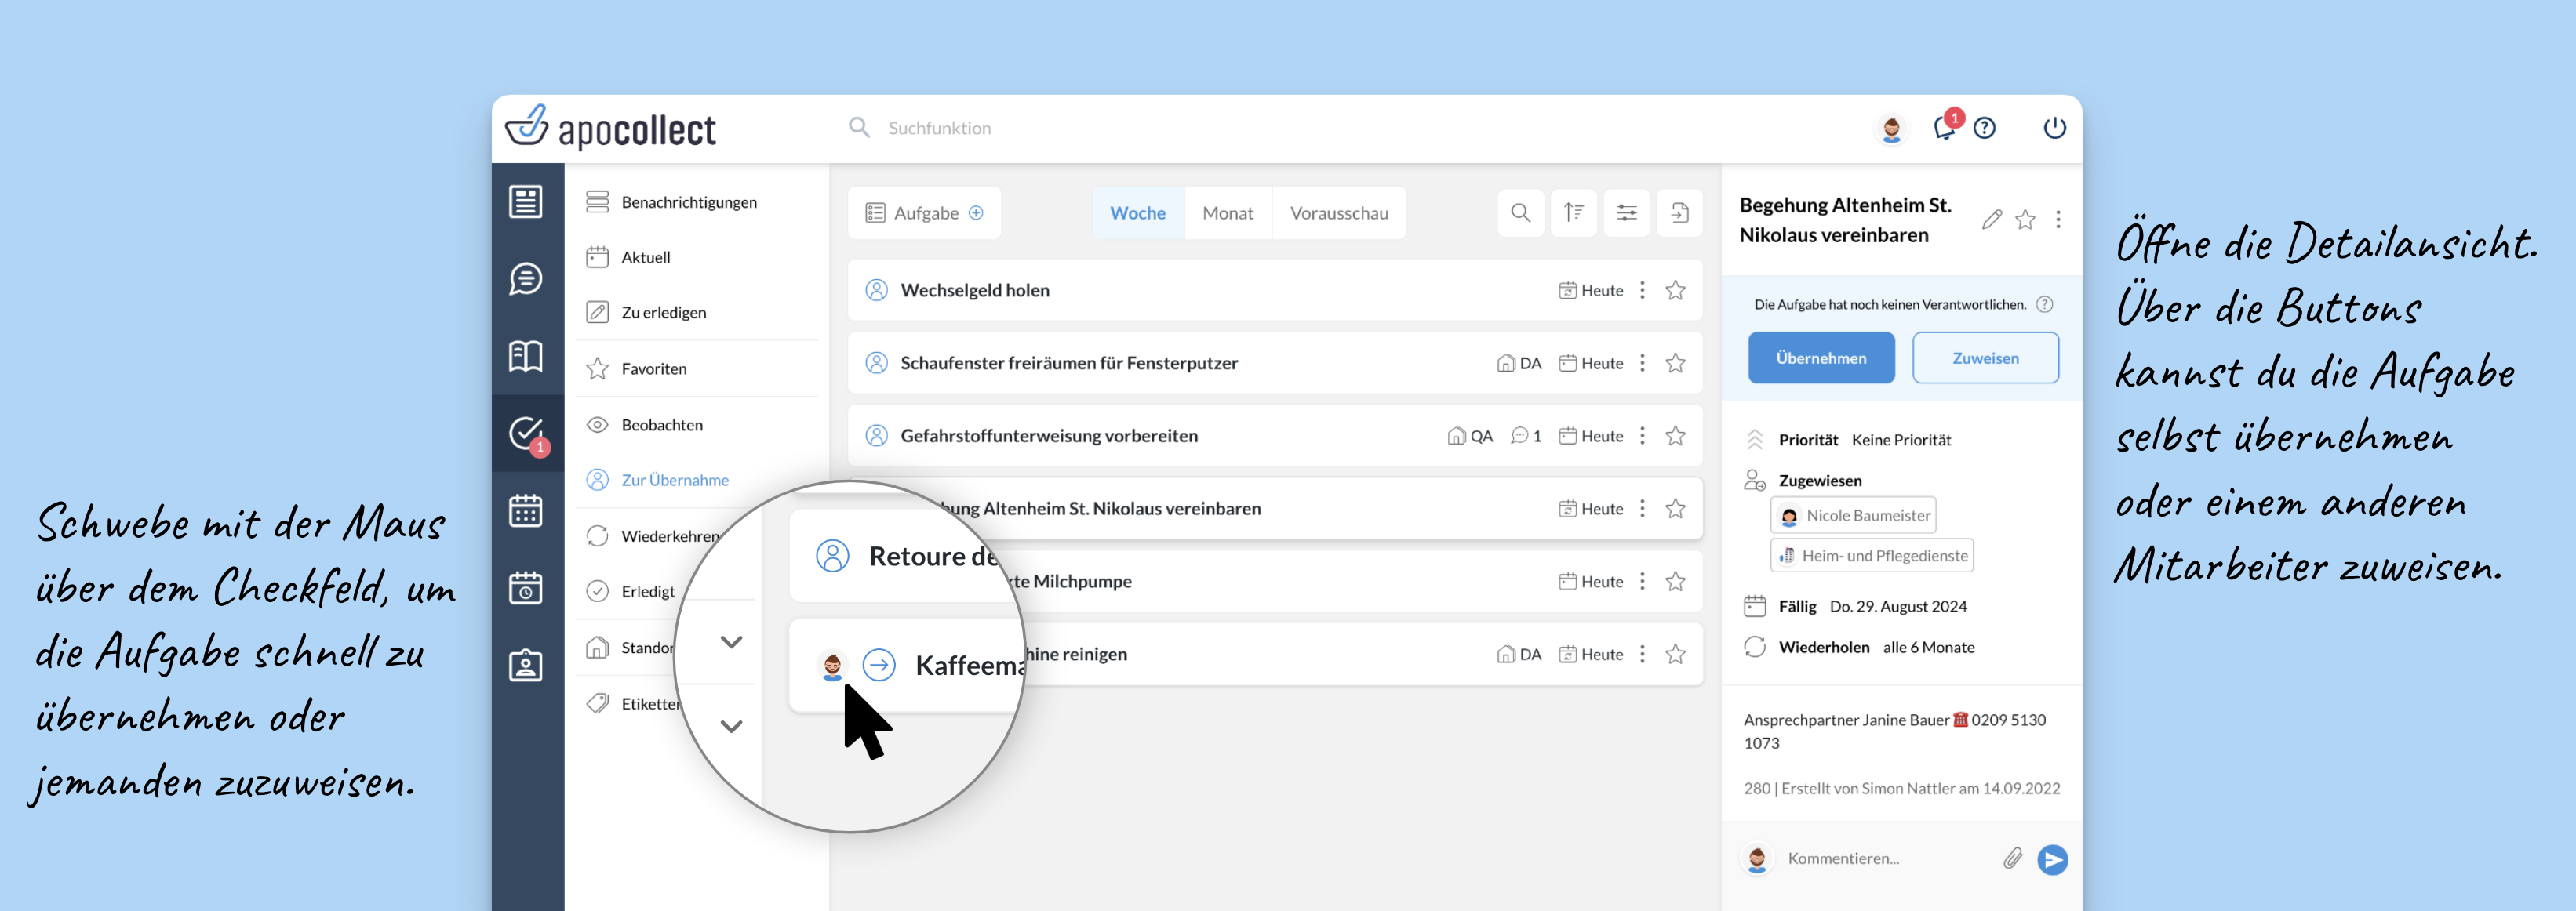The image size is (2576, 911).
Task: Open three-dot menu for Schaufenster freiräumen task
Action: point(1642,363)
